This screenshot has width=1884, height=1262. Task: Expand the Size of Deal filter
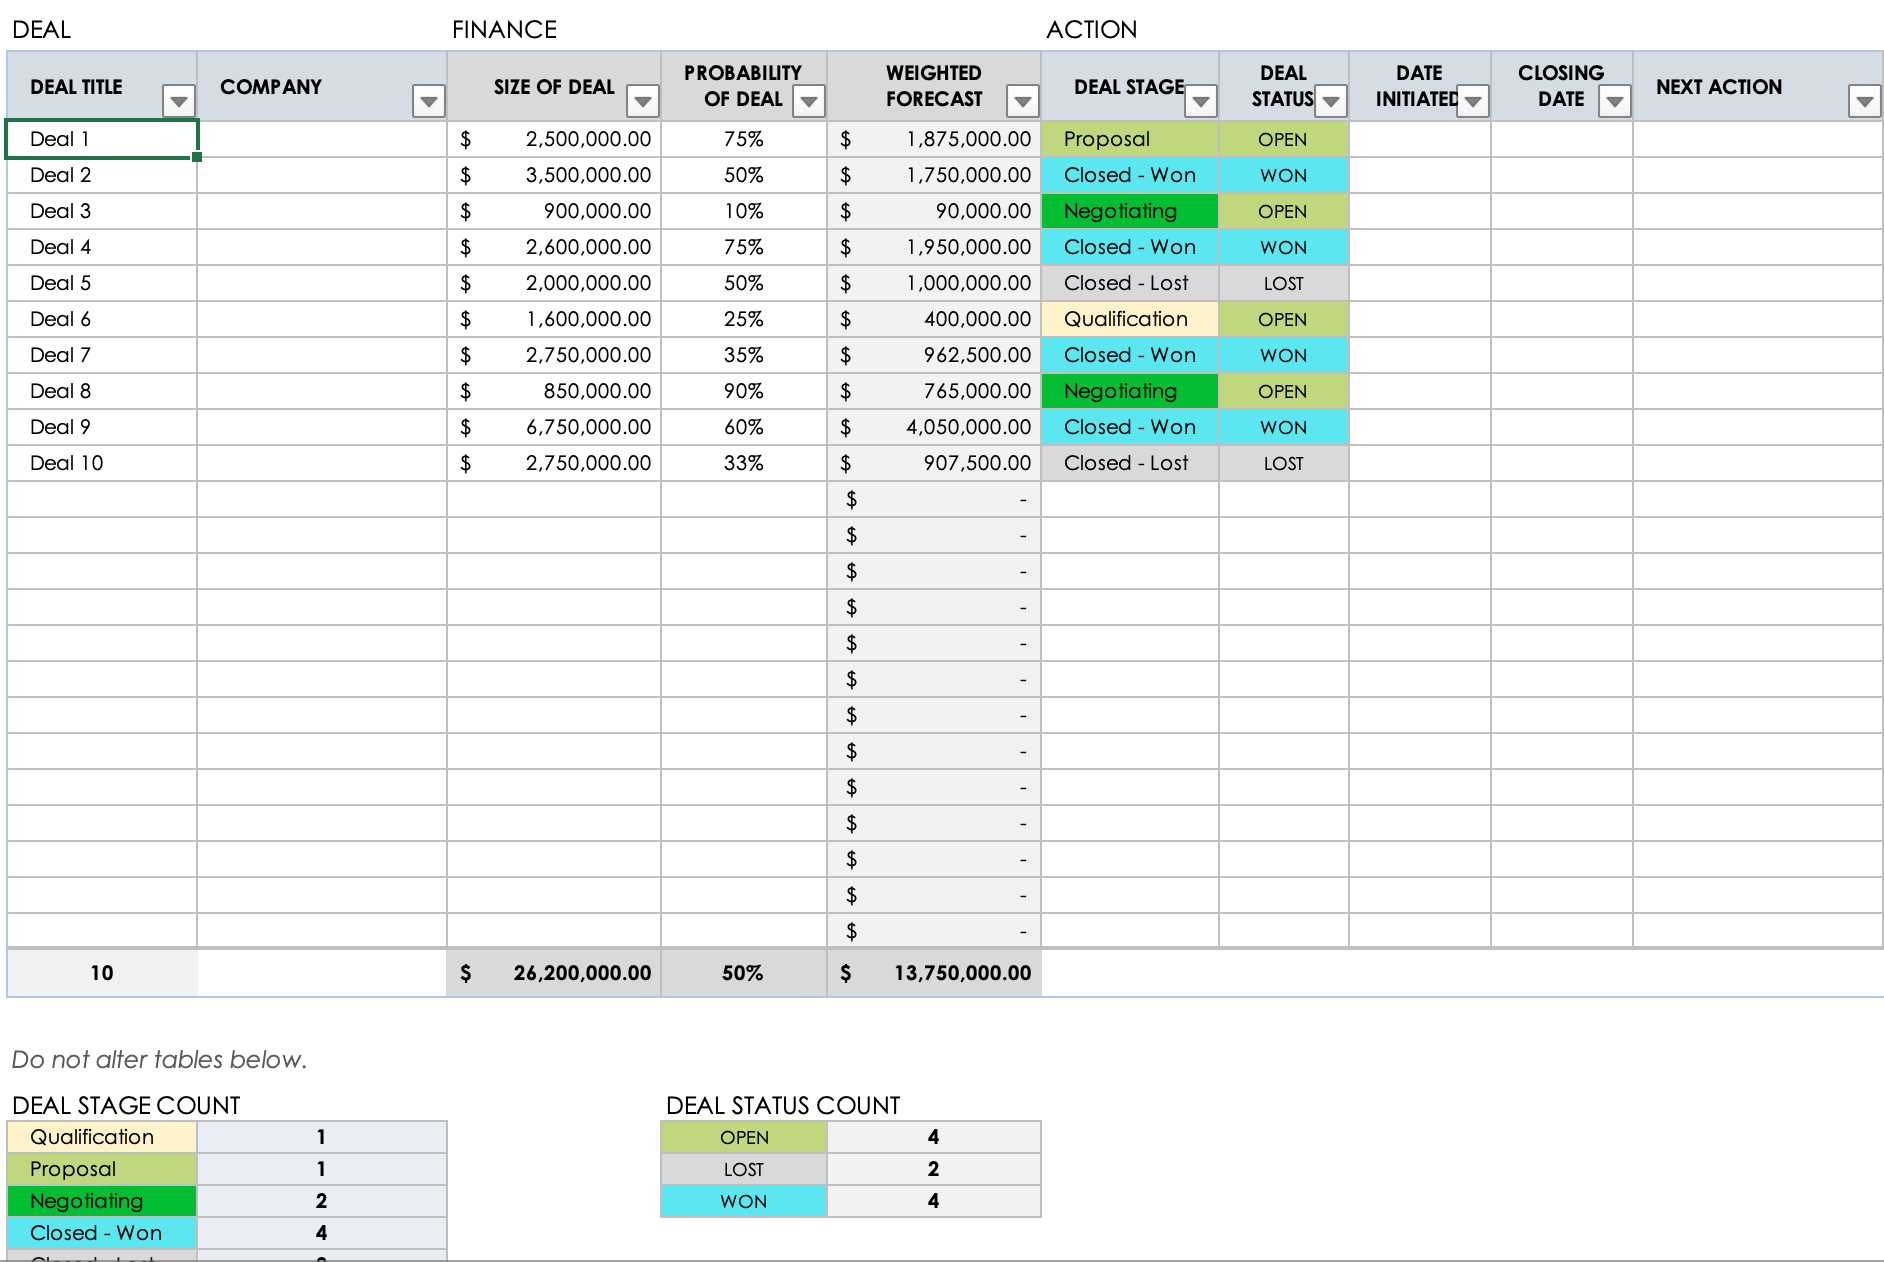642,101
